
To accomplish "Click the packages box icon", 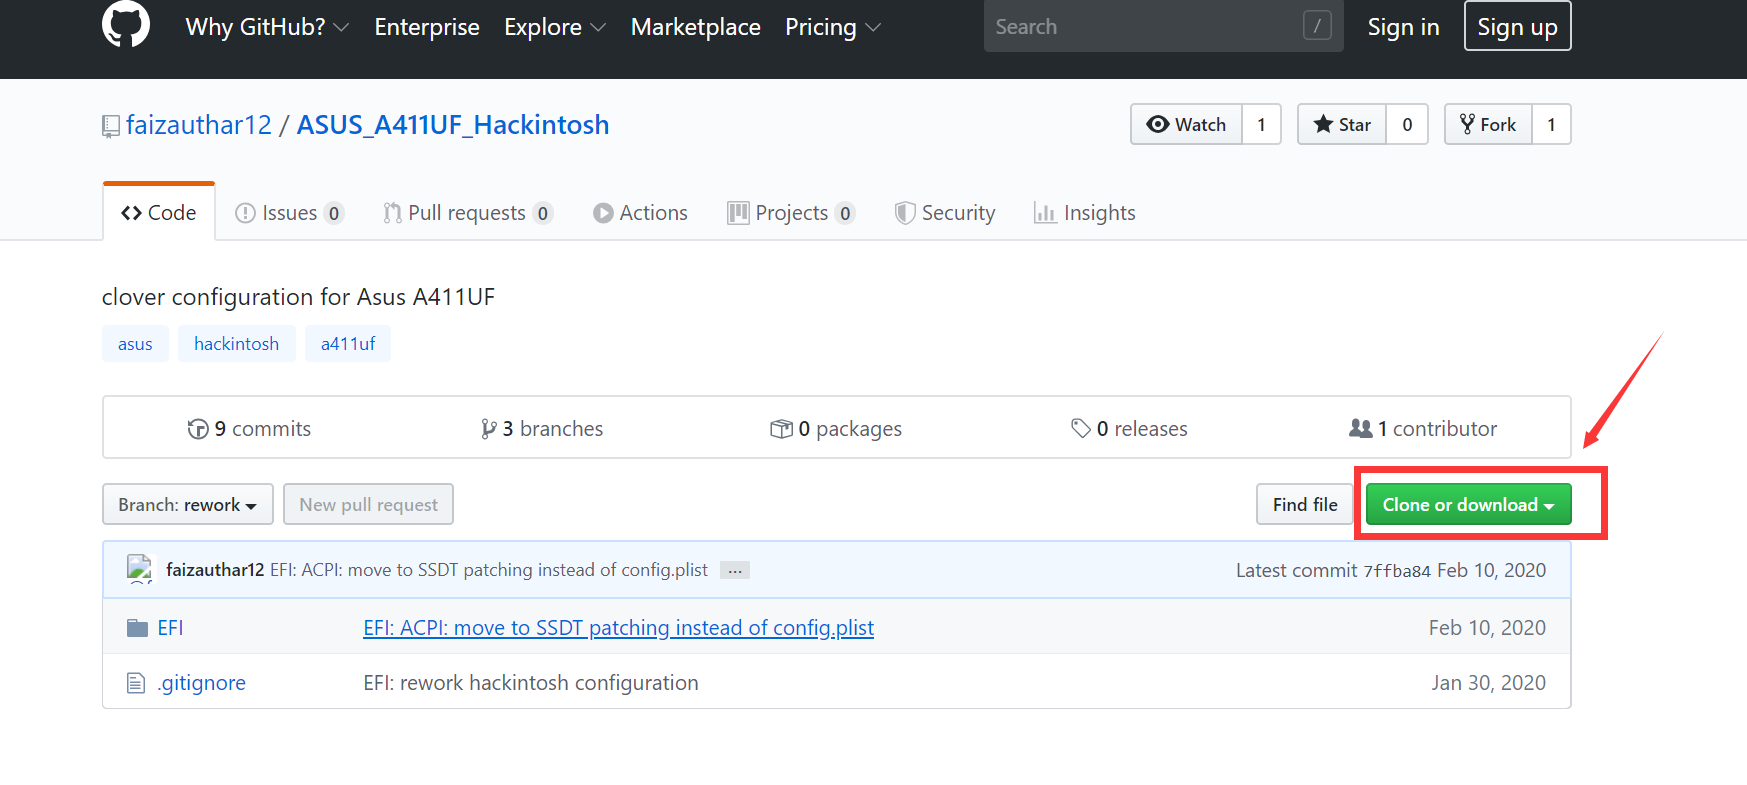I will (781, 429).
